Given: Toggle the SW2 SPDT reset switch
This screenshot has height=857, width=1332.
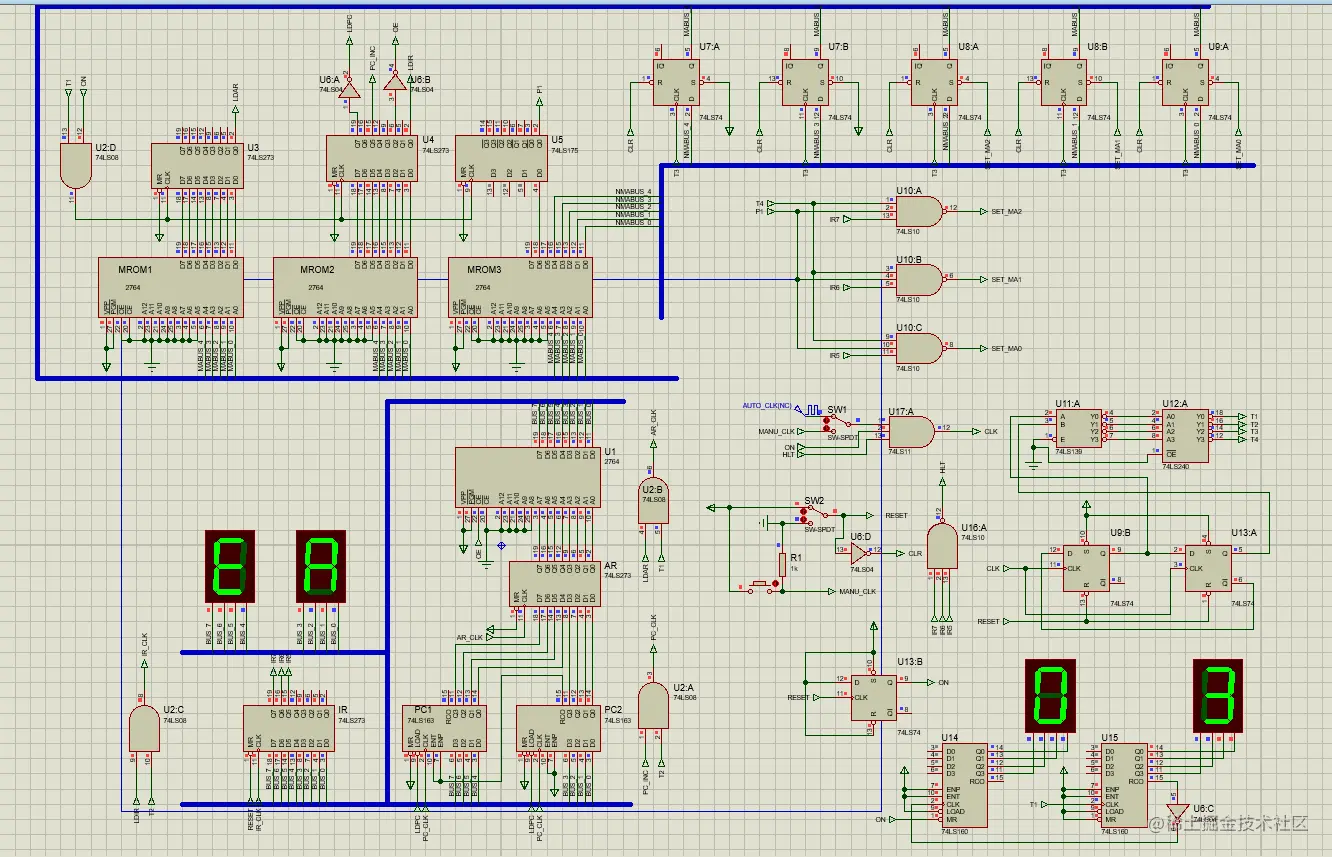Looking at the screenshot, I should 815,516.
